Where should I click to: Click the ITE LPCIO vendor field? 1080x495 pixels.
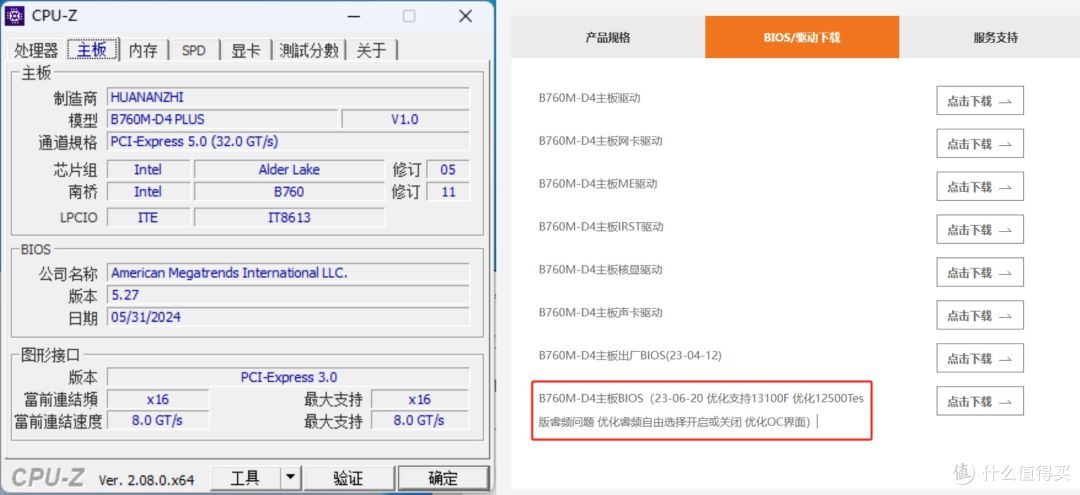pos(148,217)
